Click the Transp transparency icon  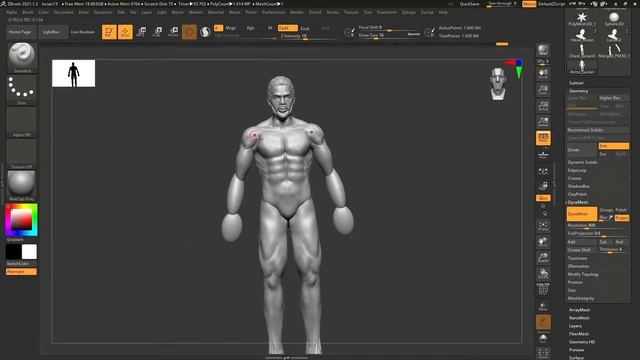543,306
